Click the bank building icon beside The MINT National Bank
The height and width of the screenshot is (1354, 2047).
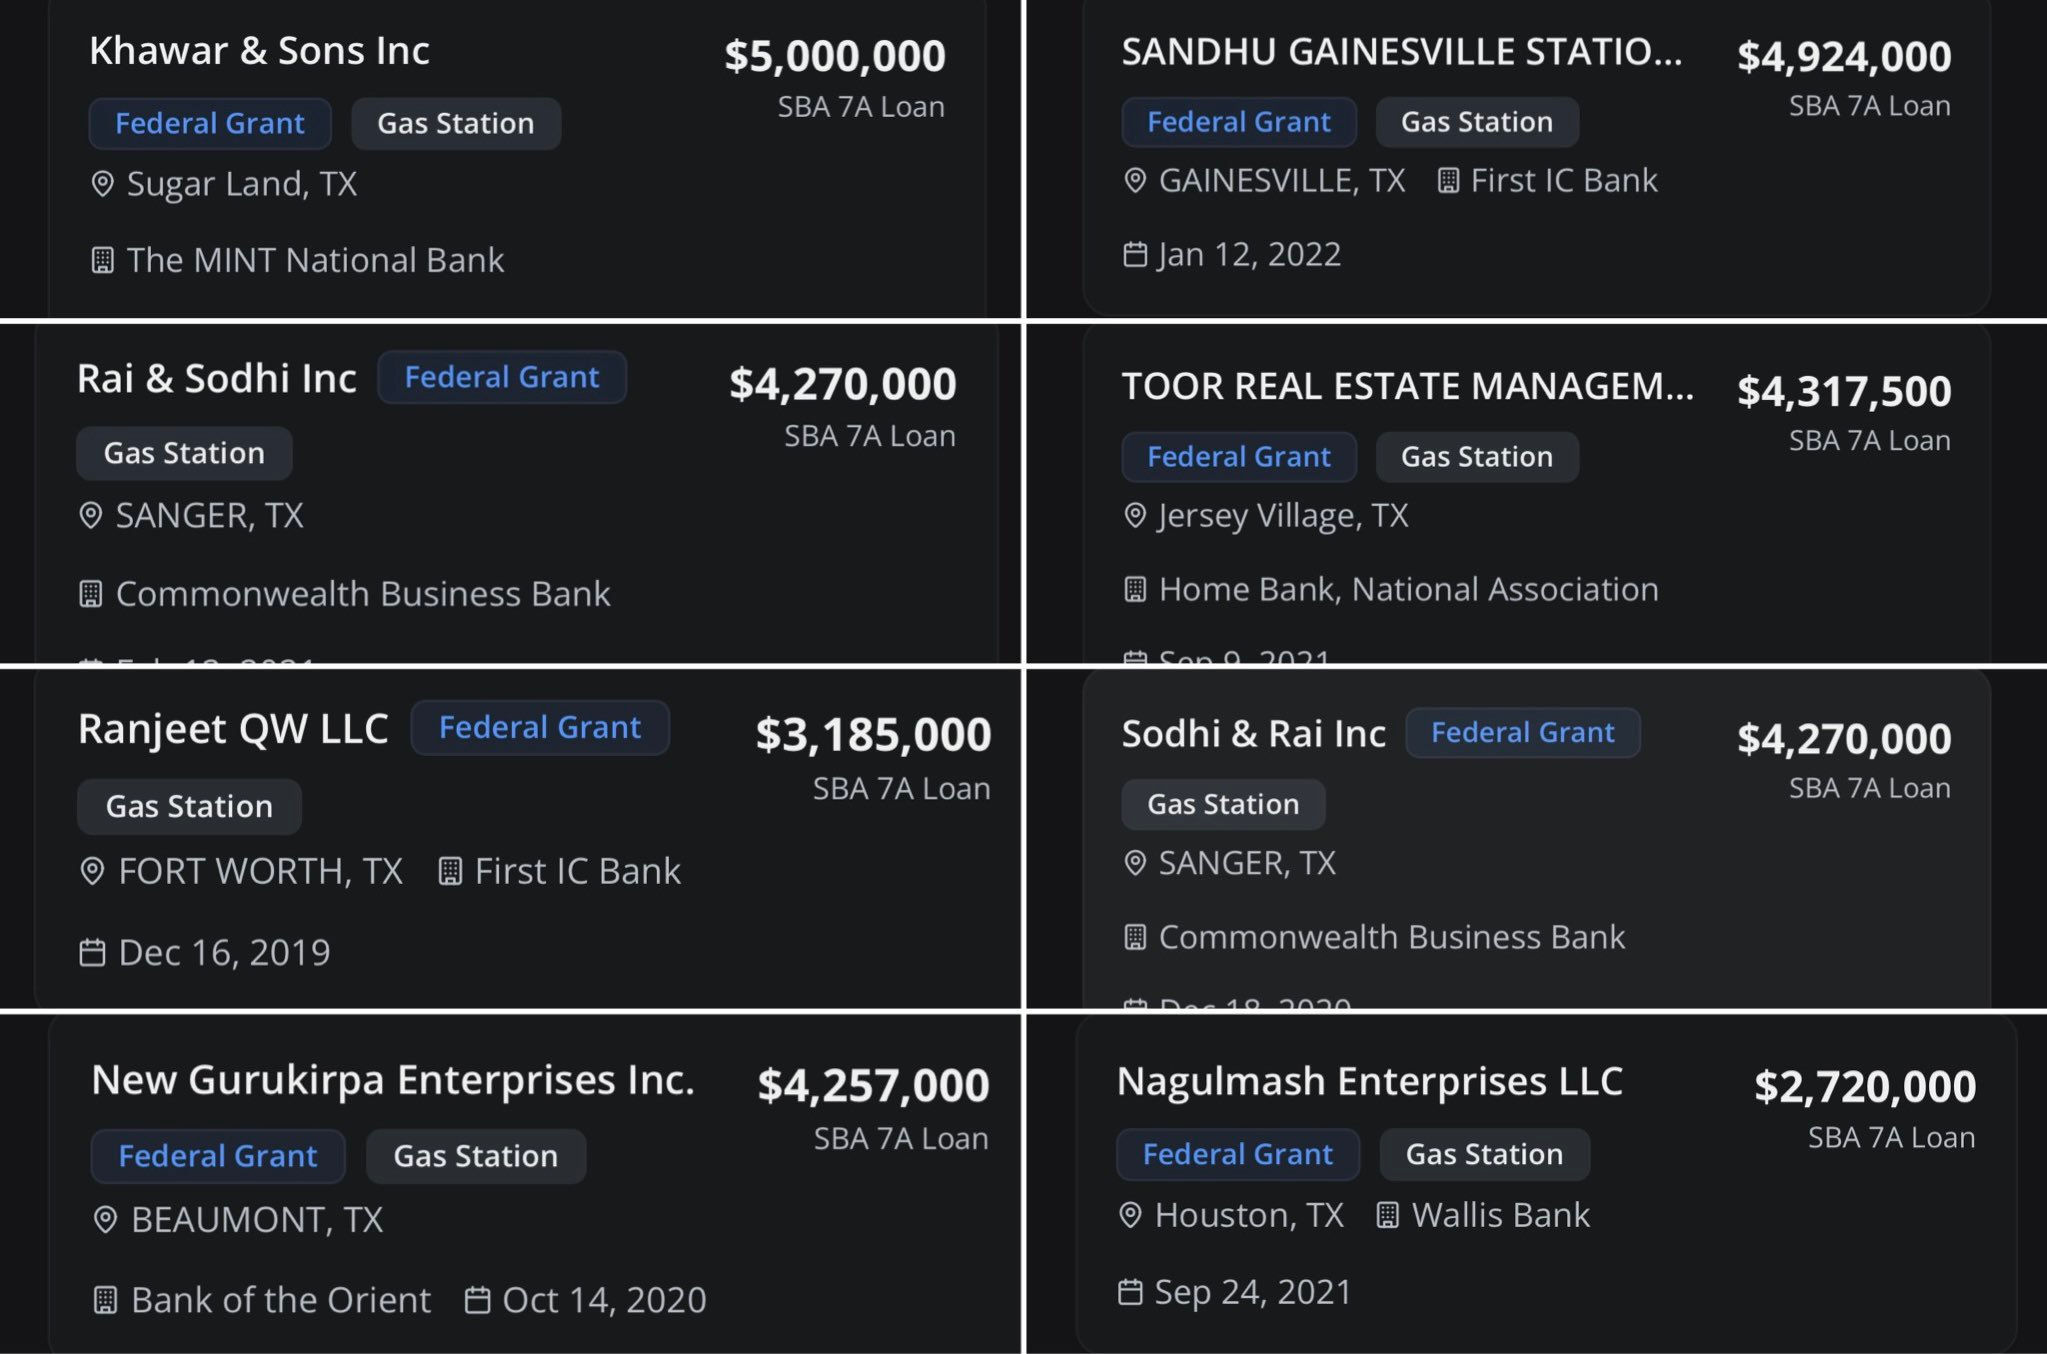point(102,260)
